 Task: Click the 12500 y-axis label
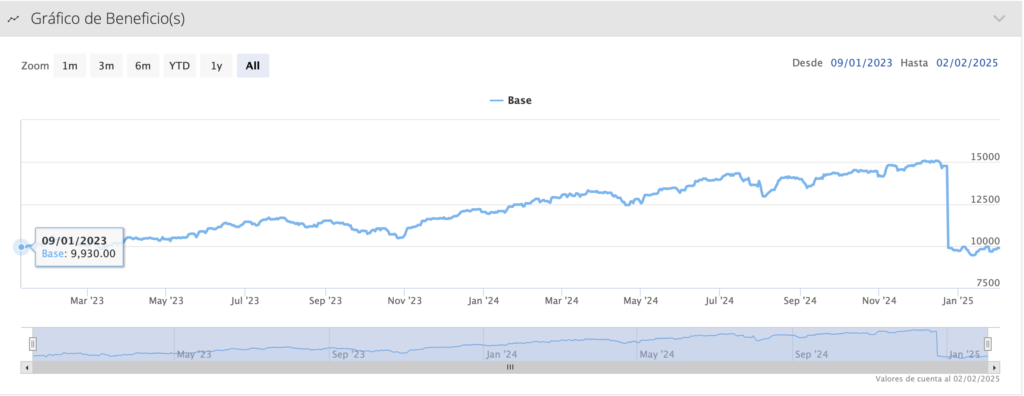985,199
